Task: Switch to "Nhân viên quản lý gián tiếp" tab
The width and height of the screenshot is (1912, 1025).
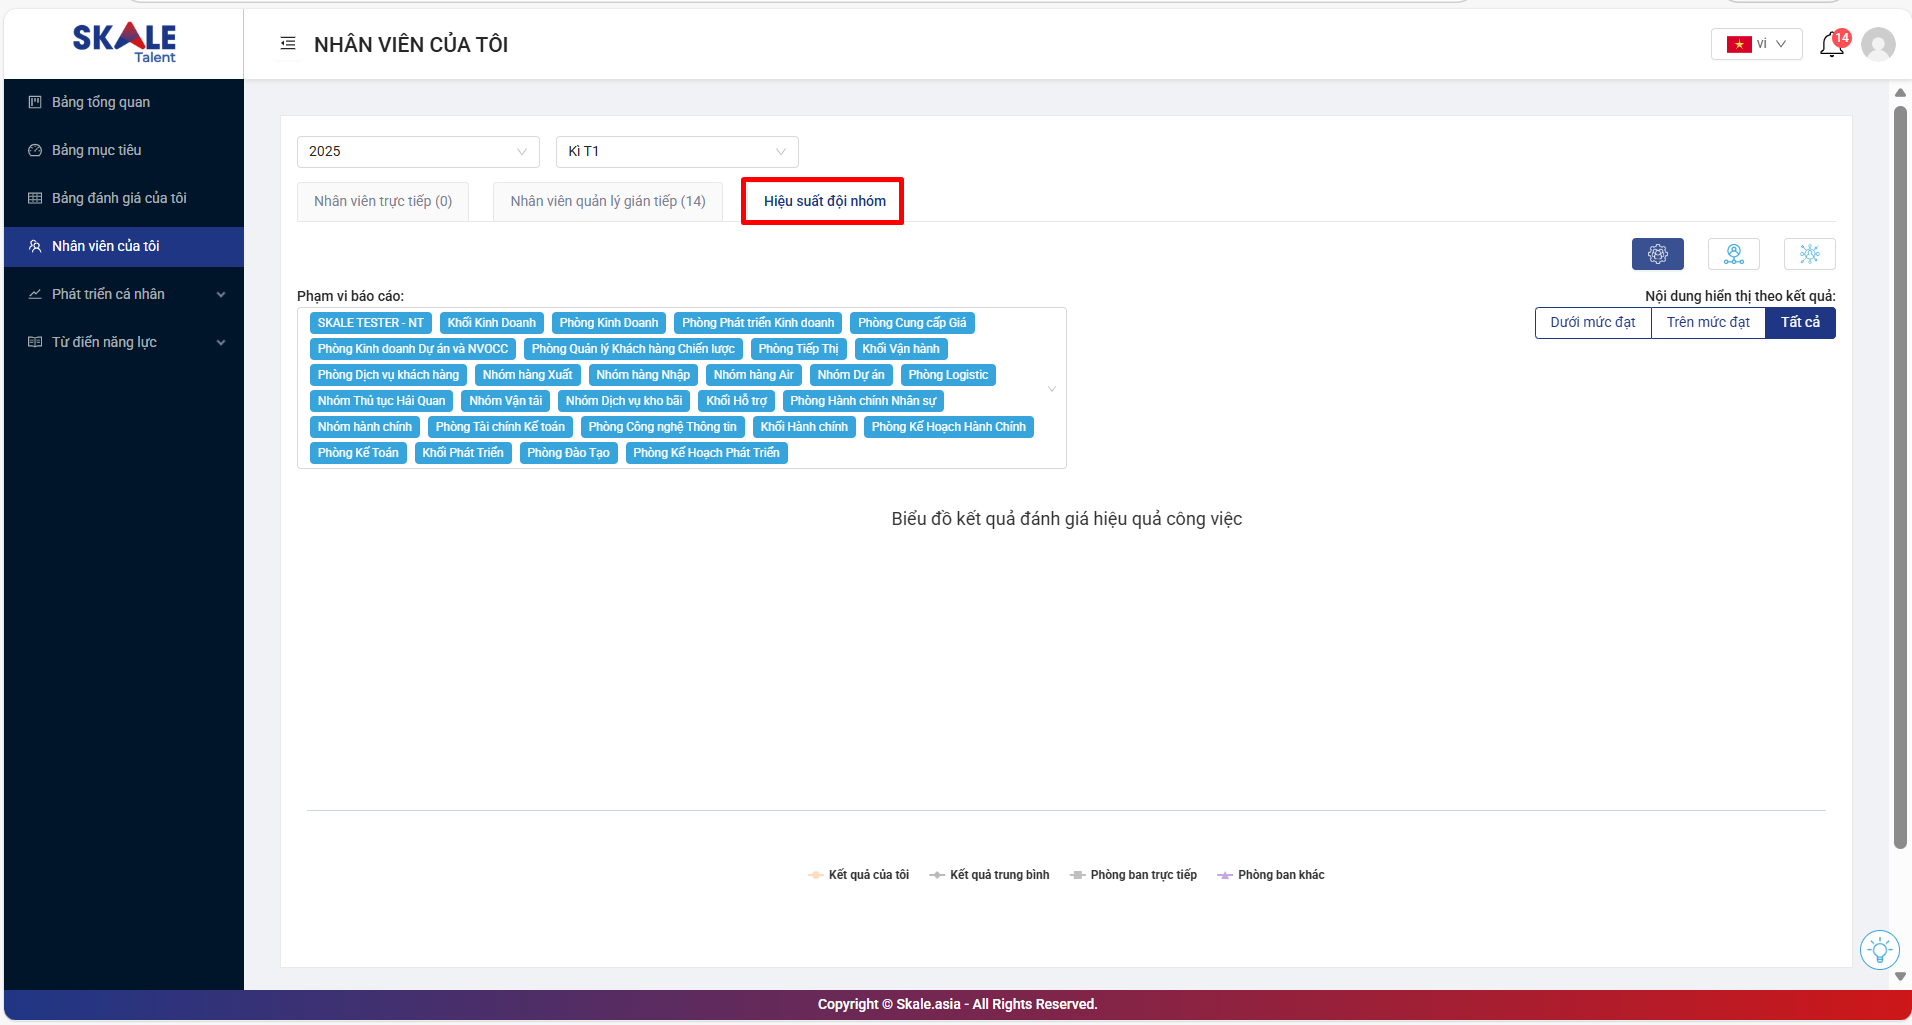Action: click(x=607, y=201)
